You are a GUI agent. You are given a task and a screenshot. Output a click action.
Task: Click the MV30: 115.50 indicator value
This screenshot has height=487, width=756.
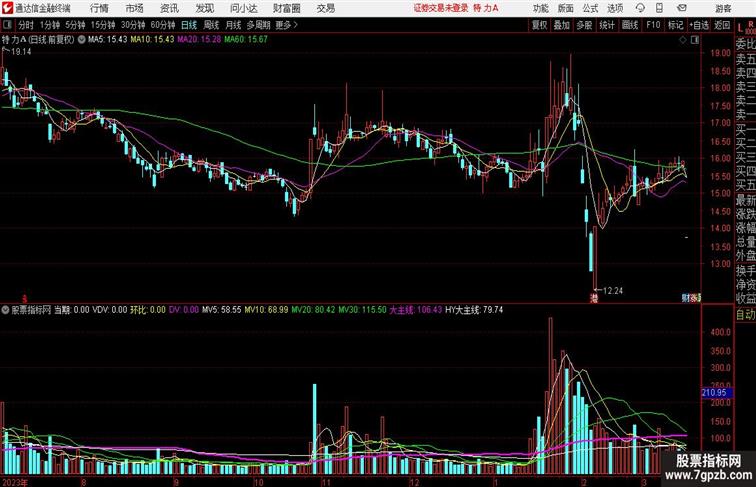pyautogui.click(x=362, y=310)
